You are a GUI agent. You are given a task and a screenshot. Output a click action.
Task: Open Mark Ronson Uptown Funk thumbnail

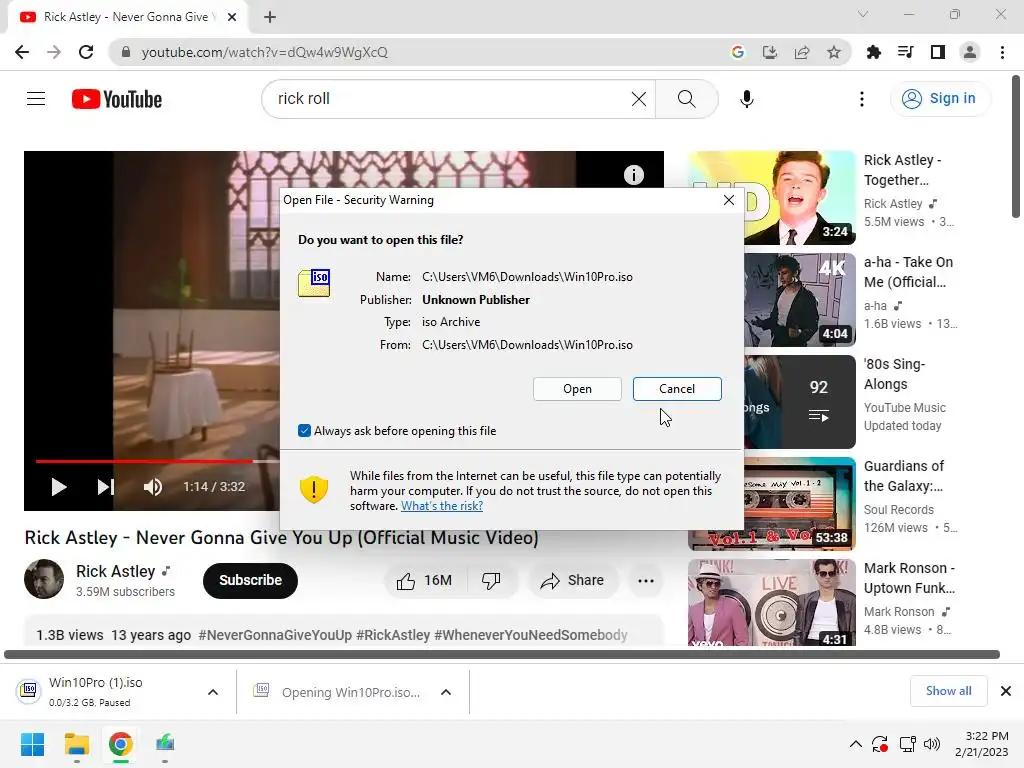(x=771, y=602)
